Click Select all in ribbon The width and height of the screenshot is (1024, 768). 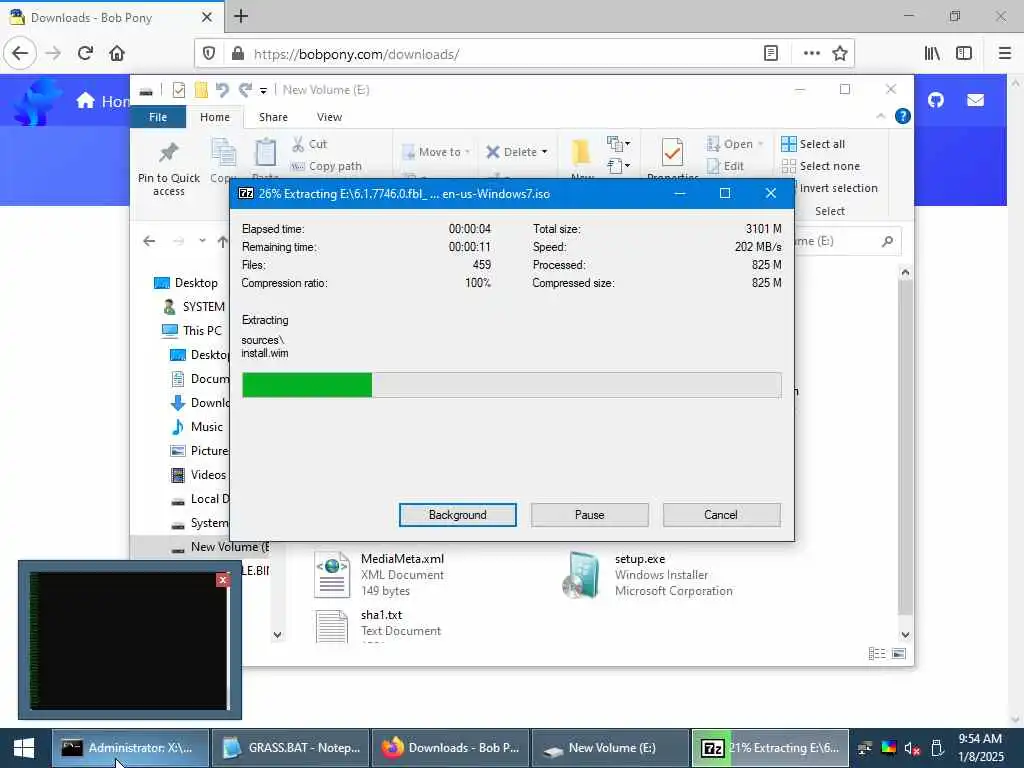tap(813, 144)
